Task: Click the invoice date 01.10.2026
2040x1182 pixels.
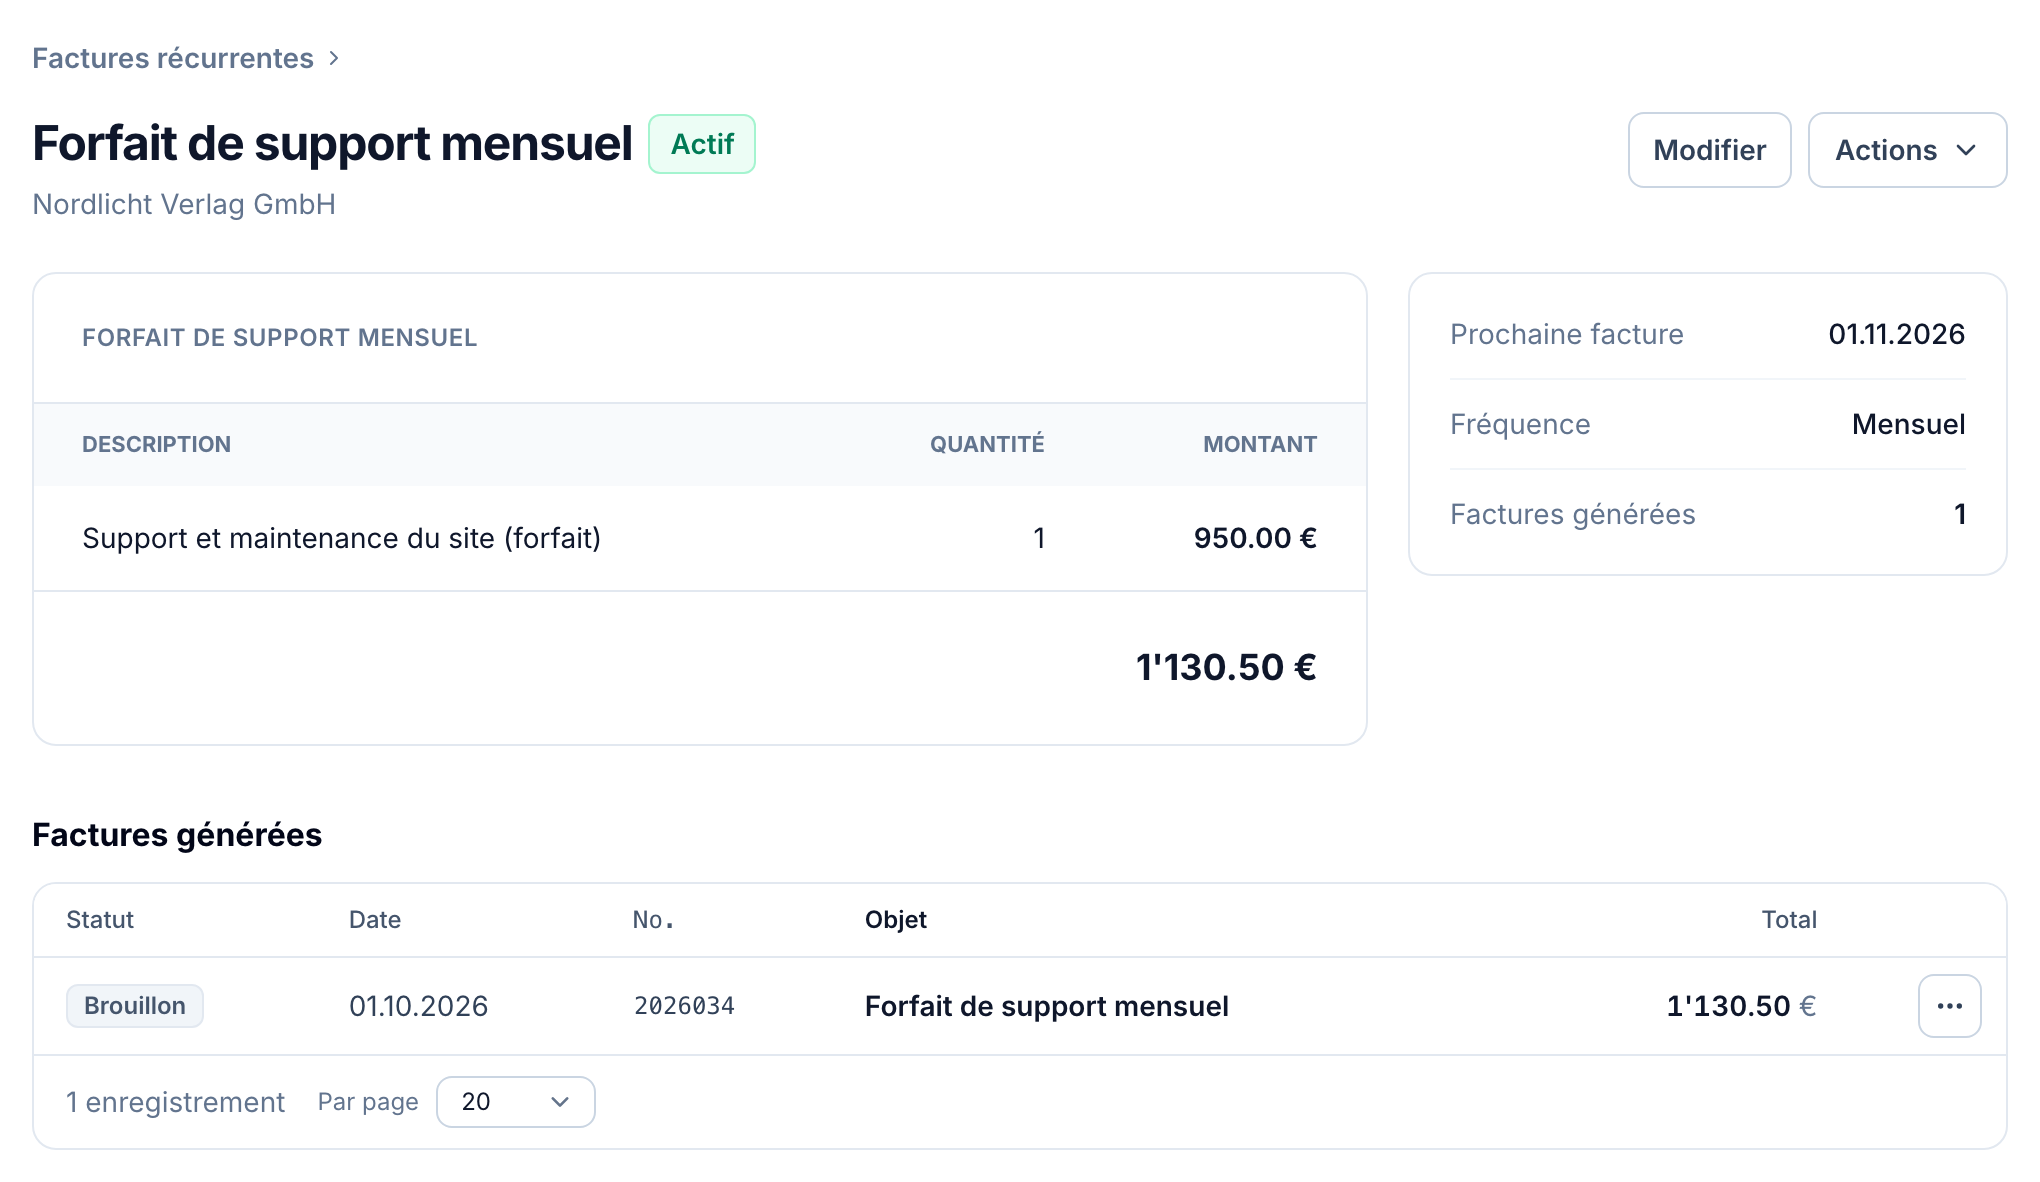Action: (418, 1006)
